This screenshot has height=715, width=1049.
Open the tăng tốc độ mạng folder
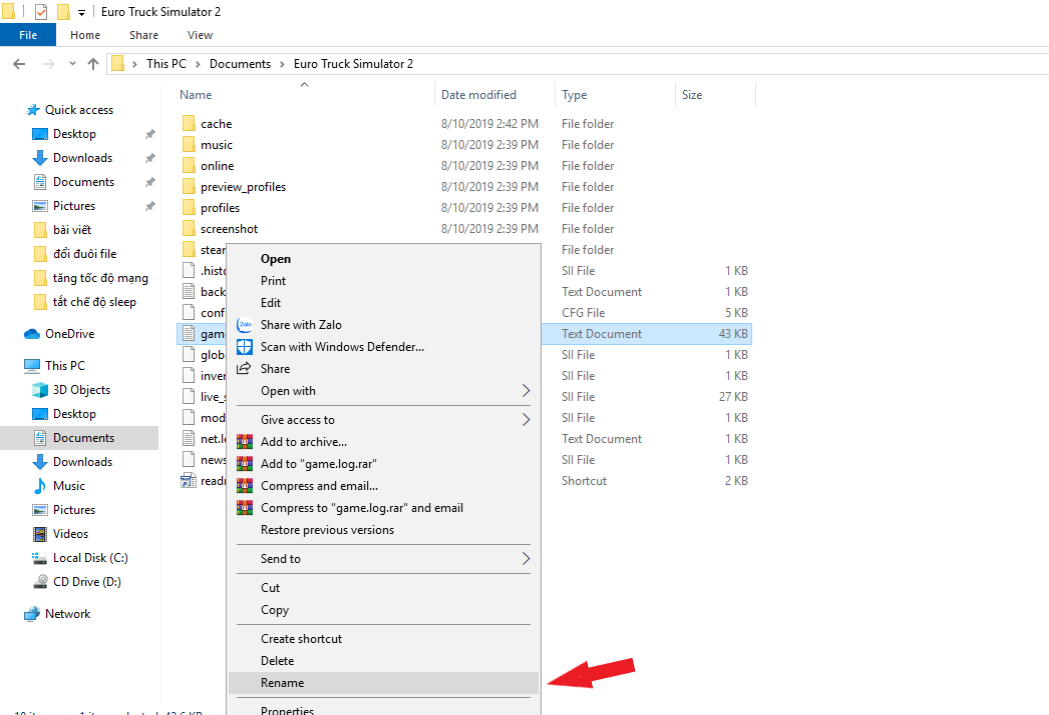[100, 278]
